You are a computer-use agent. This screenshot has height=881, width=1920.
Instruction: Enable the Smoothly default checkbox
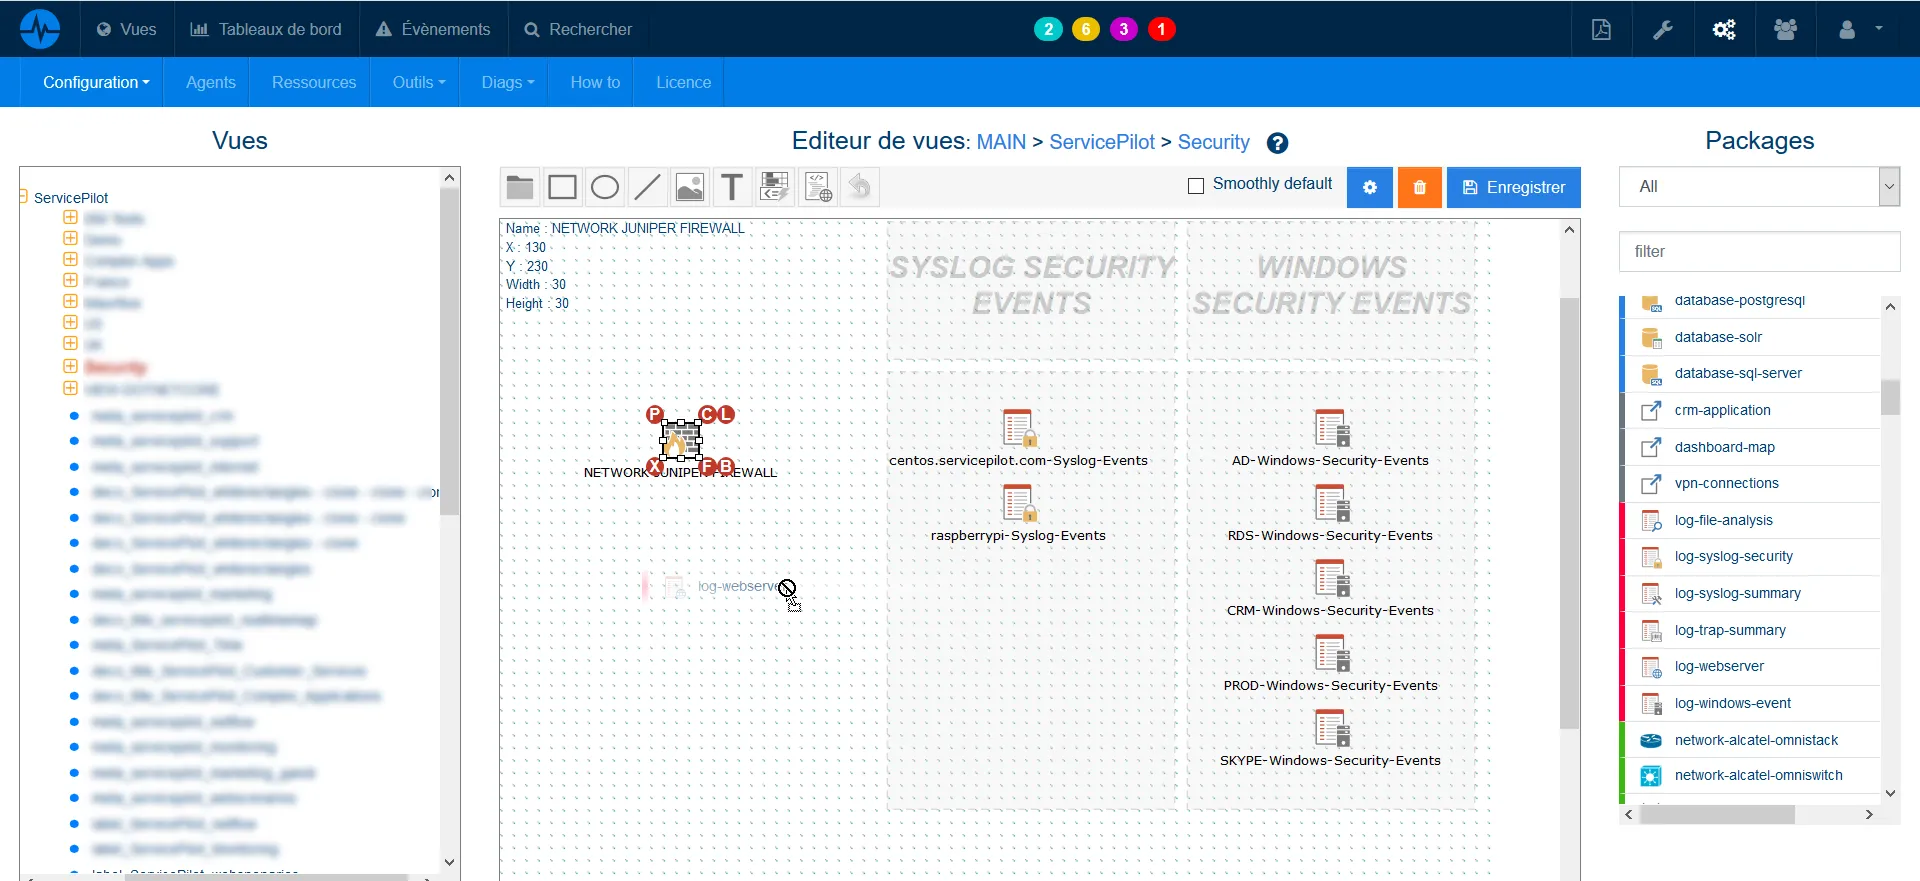1195,186
